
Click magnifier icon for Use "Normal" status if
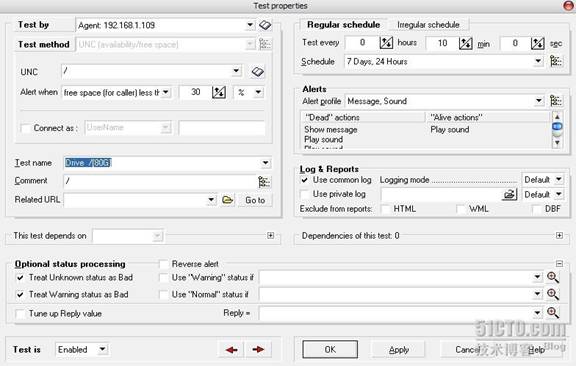[552, 294]
